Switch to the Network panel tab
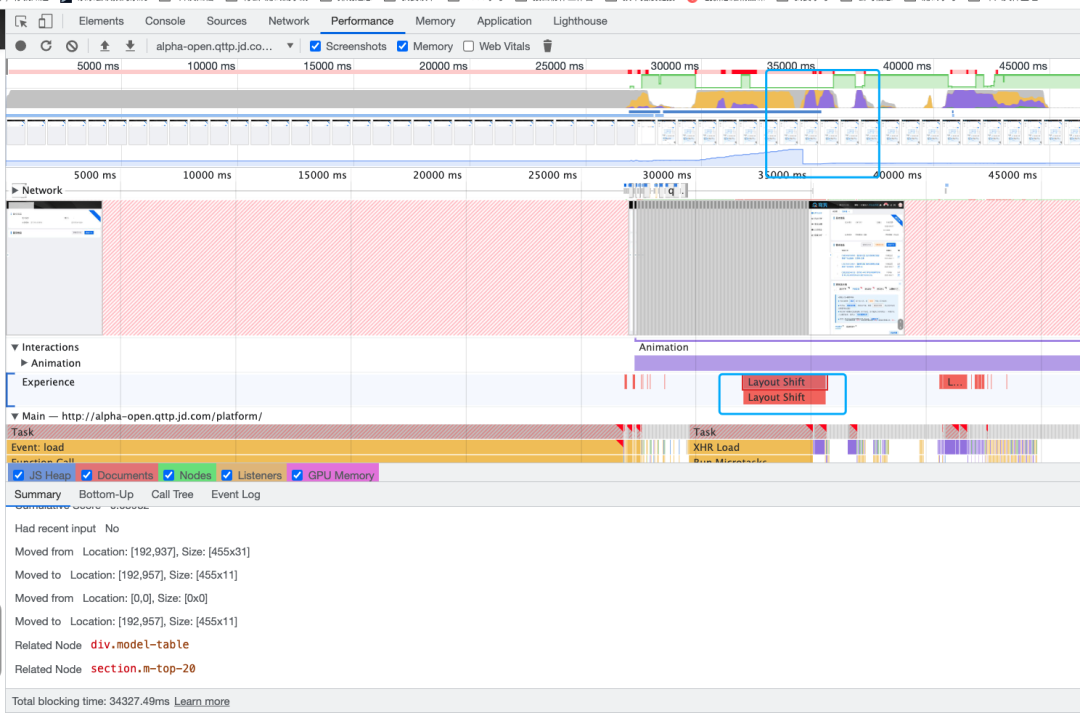 point(289,21)
